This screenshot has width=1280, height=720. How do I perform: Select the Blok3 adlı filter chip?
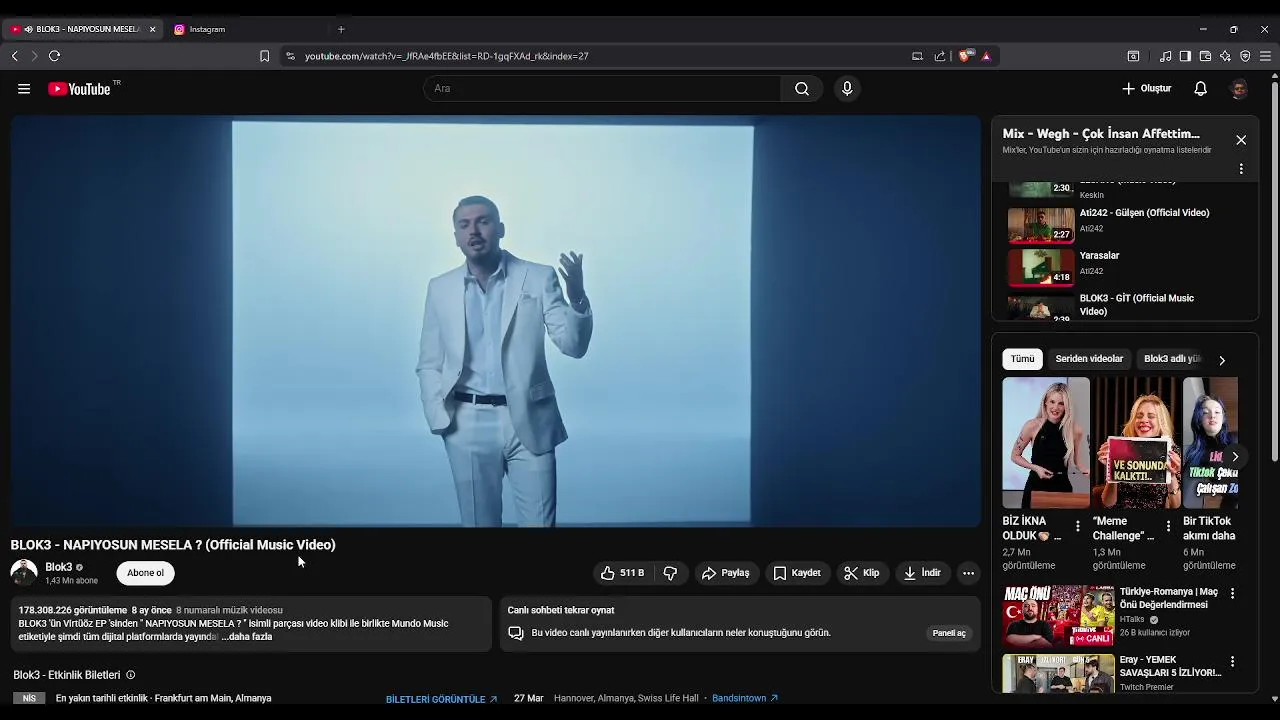point(1172,359)
